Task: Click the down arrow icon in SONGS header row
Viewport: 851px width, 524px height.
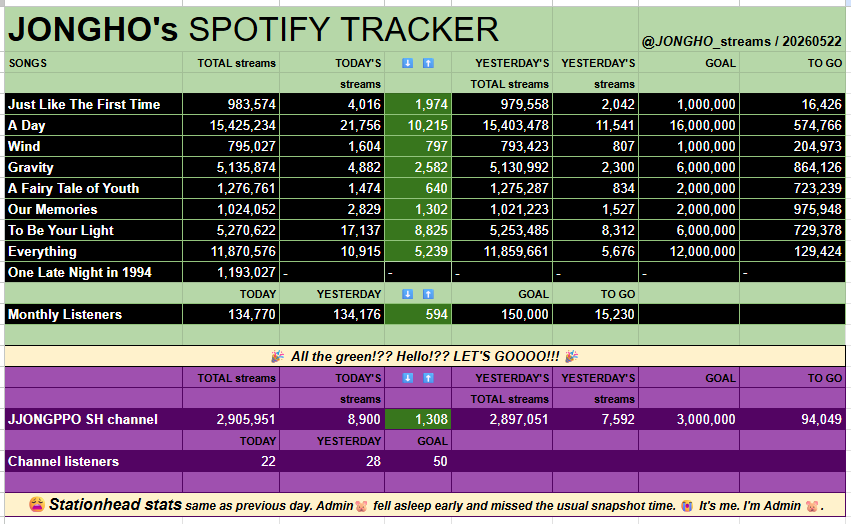Action: (x=407, y=64)
